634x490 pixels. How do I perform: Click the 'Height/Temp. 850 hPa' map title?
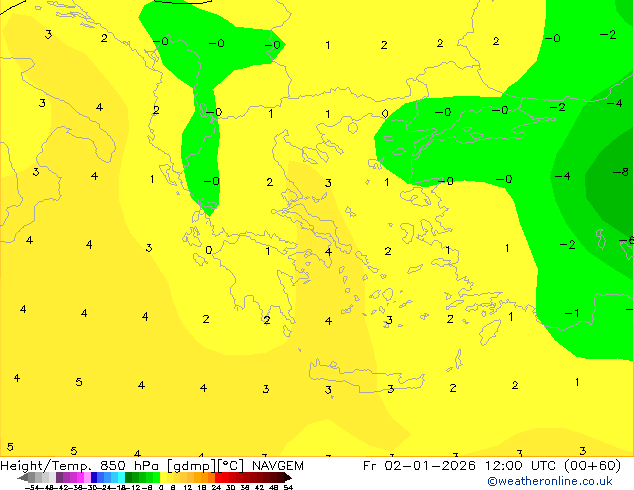click(x=79, y=466)
